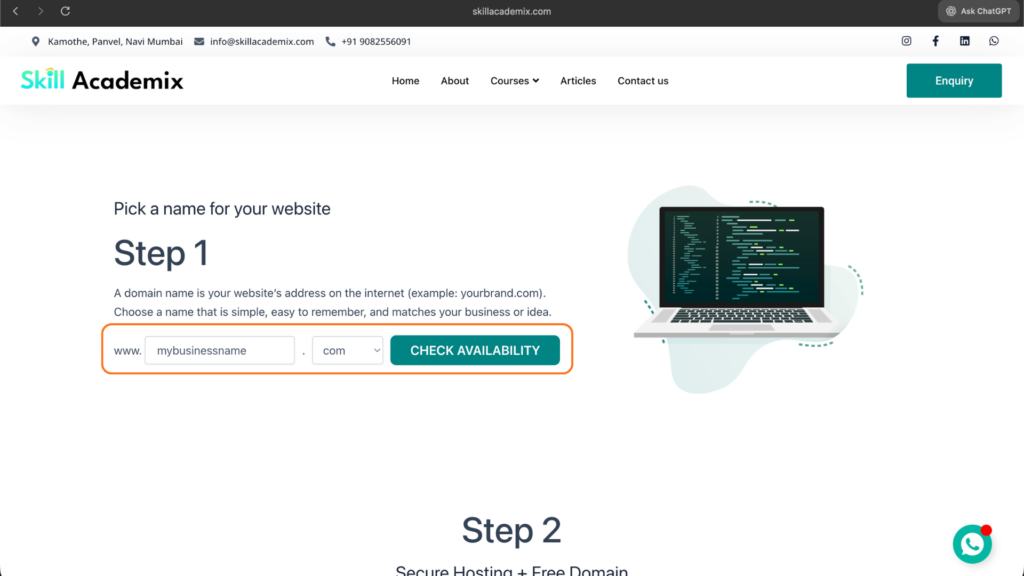1024x576 pixels.
Task: Open the Articles menu item
Action: point(578,81)
